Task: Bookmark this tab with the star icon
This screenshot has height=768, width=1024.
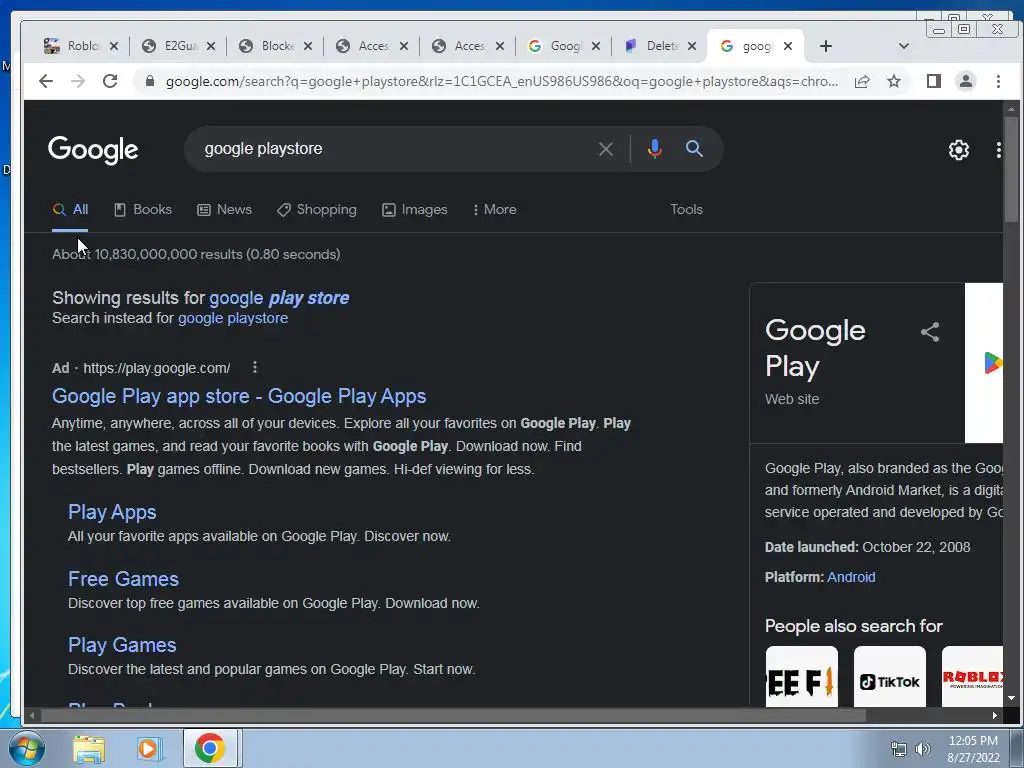Action: click(x=893, y=81)
